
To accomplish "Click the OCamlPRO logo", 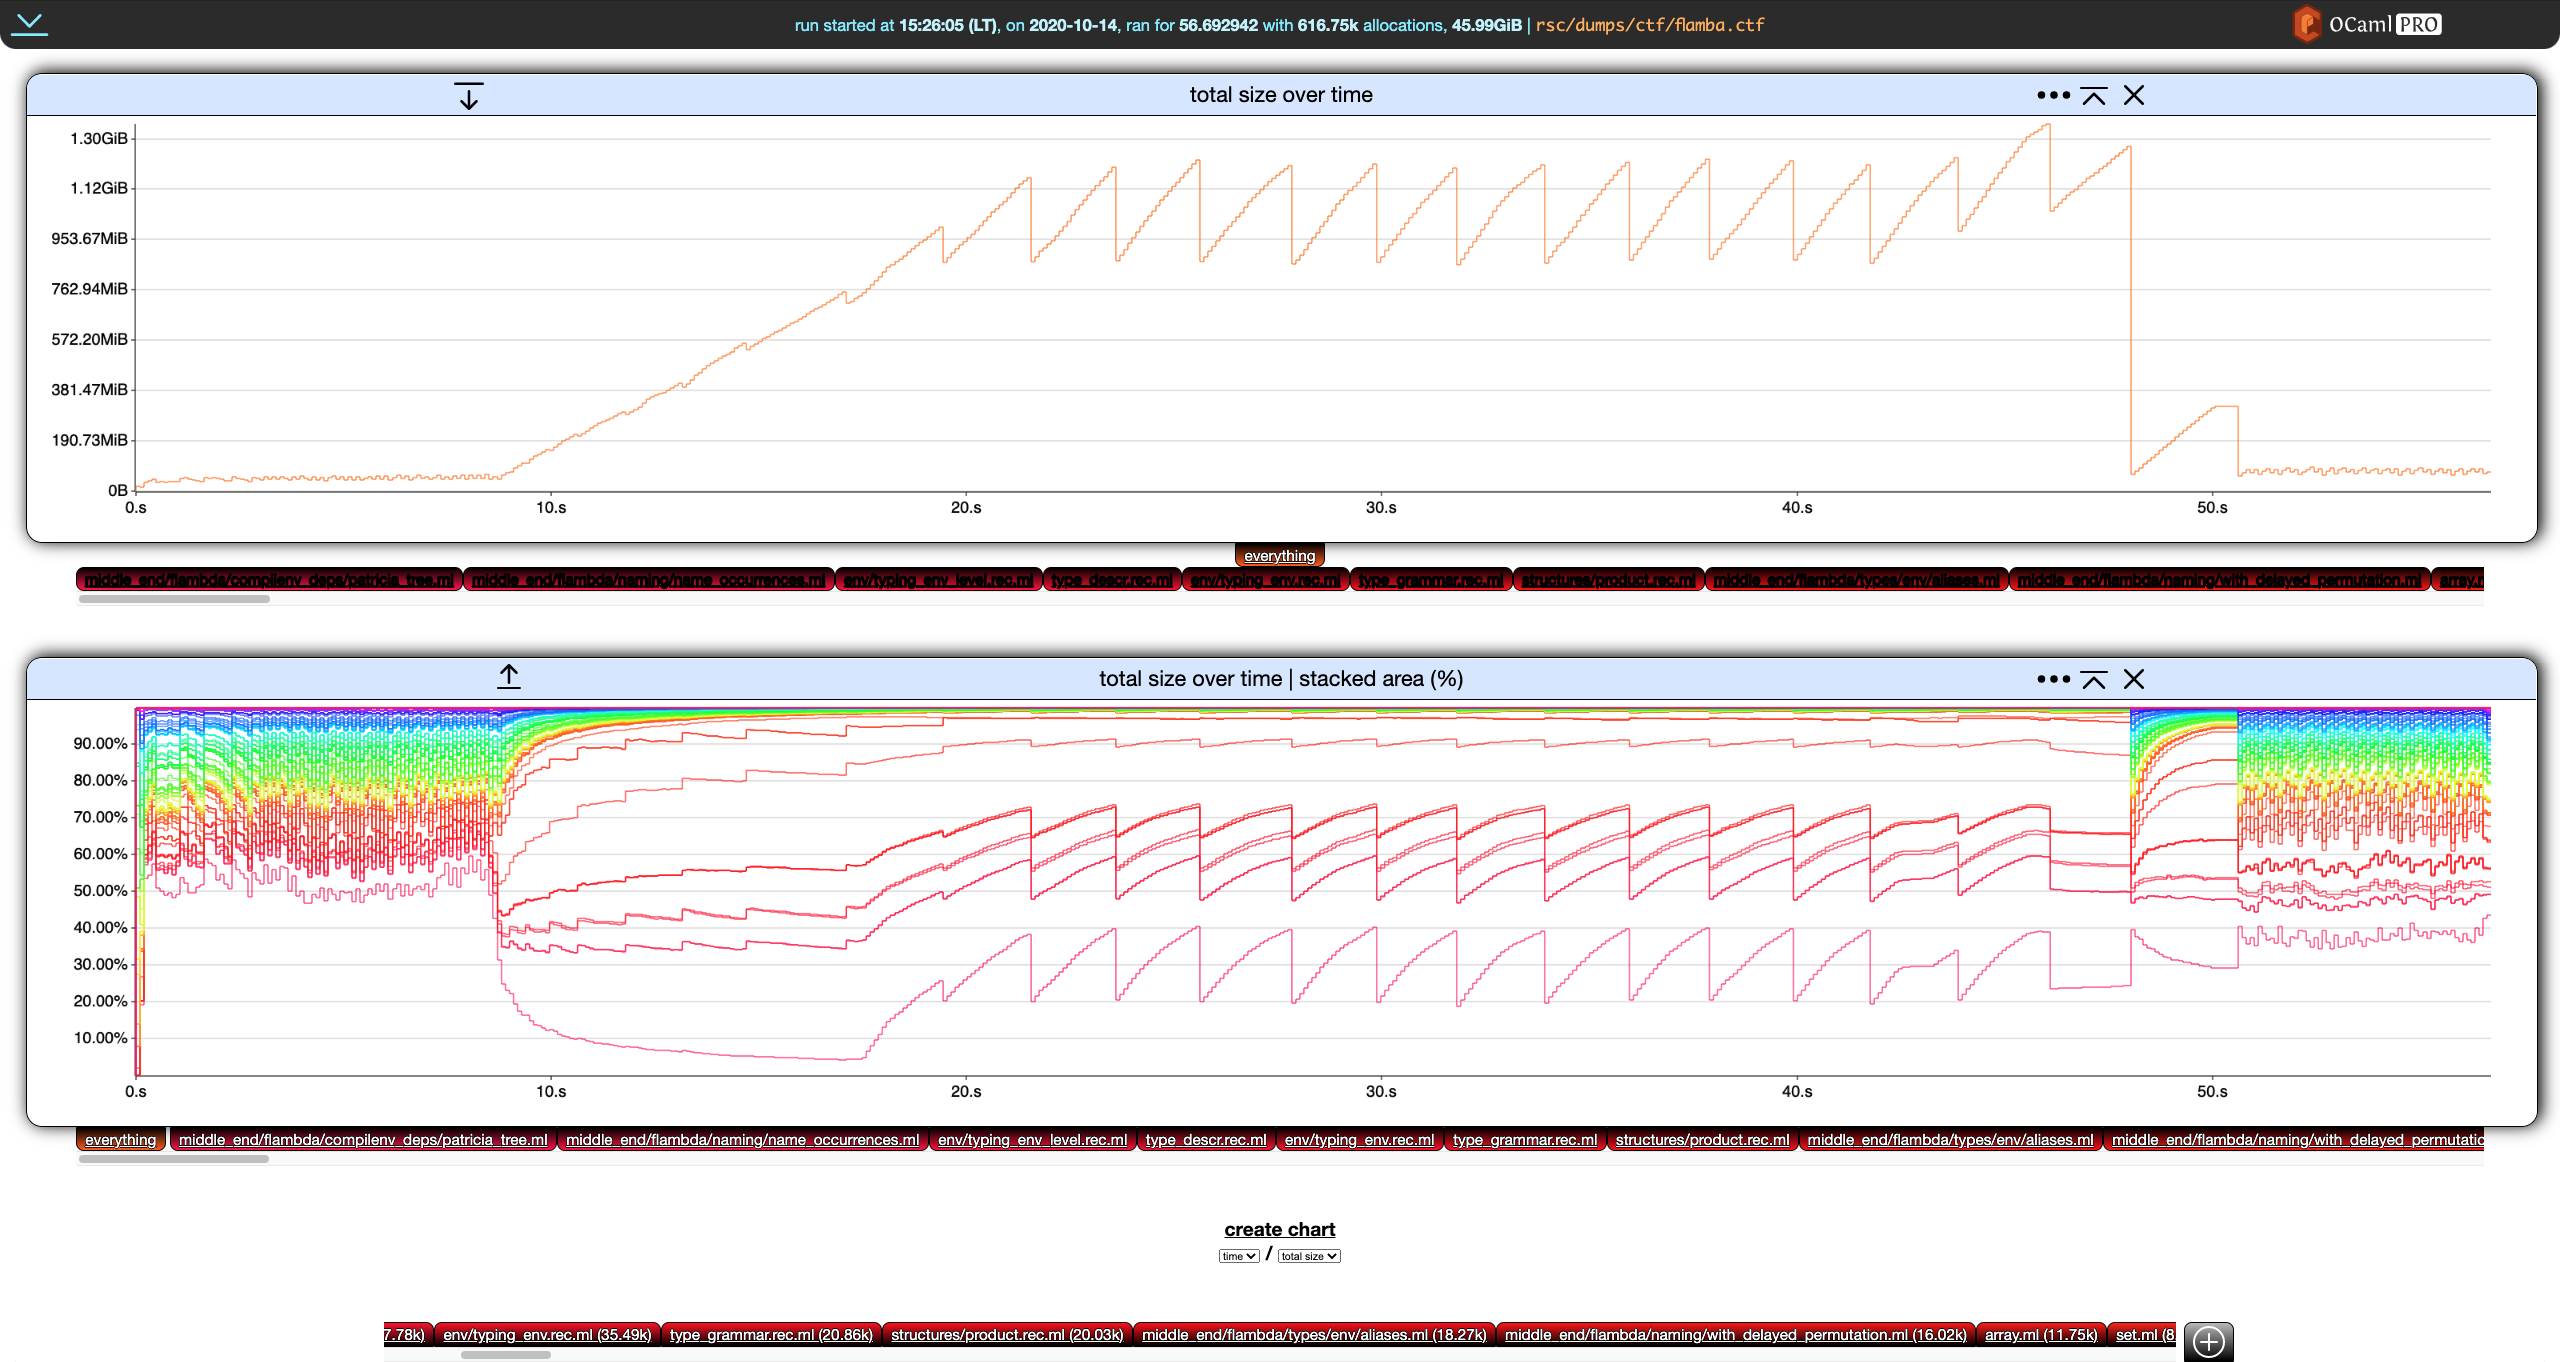I will coord(2366,24).
